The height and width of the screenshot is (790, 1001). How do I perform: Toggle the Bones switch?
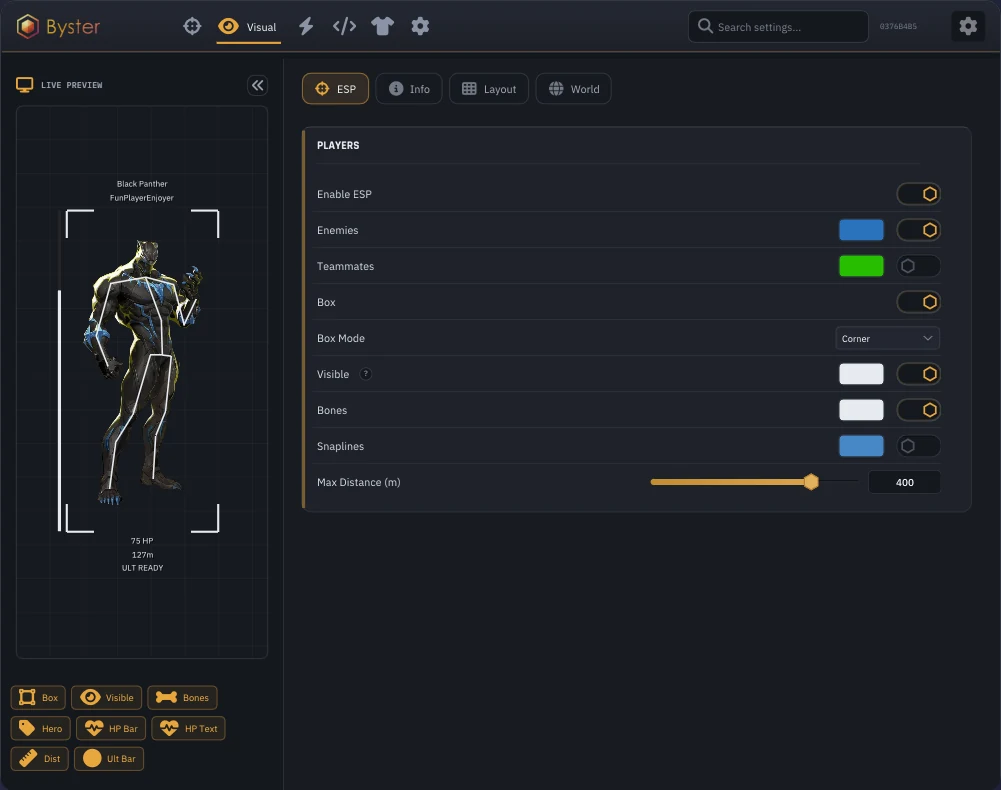(919, 410)
